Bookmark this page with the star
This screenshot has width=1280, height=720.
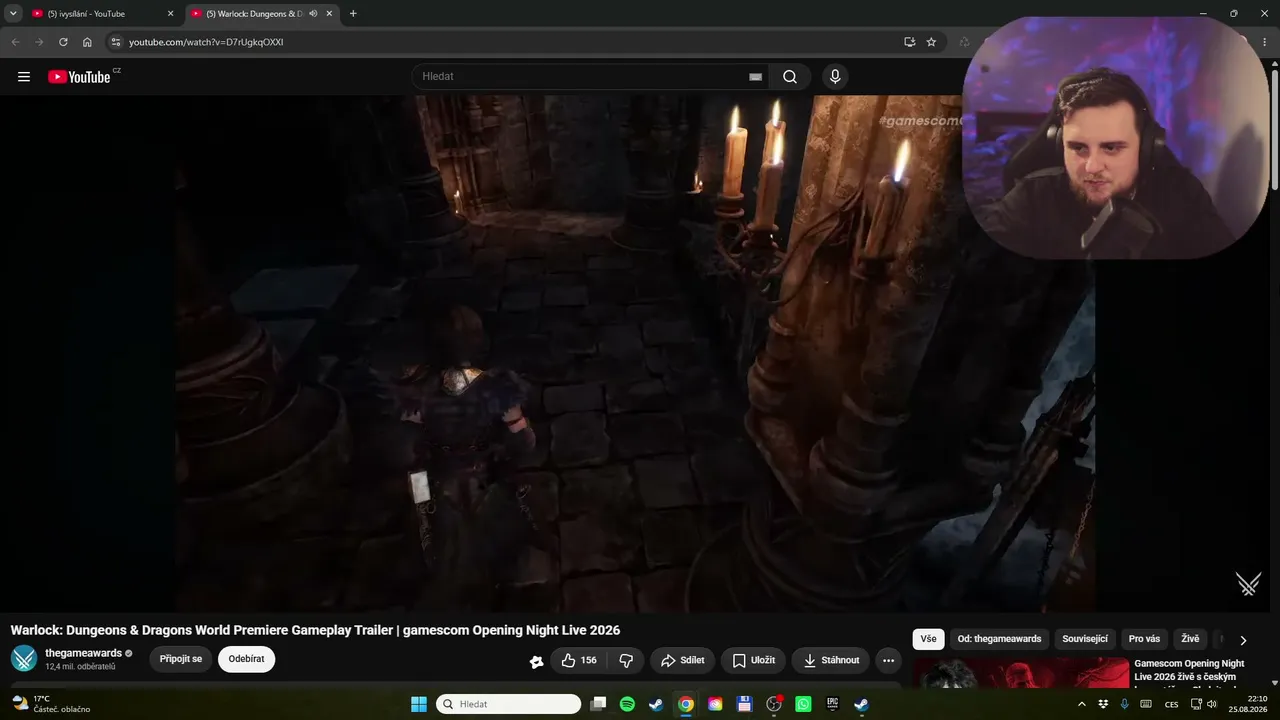[931, 42]
